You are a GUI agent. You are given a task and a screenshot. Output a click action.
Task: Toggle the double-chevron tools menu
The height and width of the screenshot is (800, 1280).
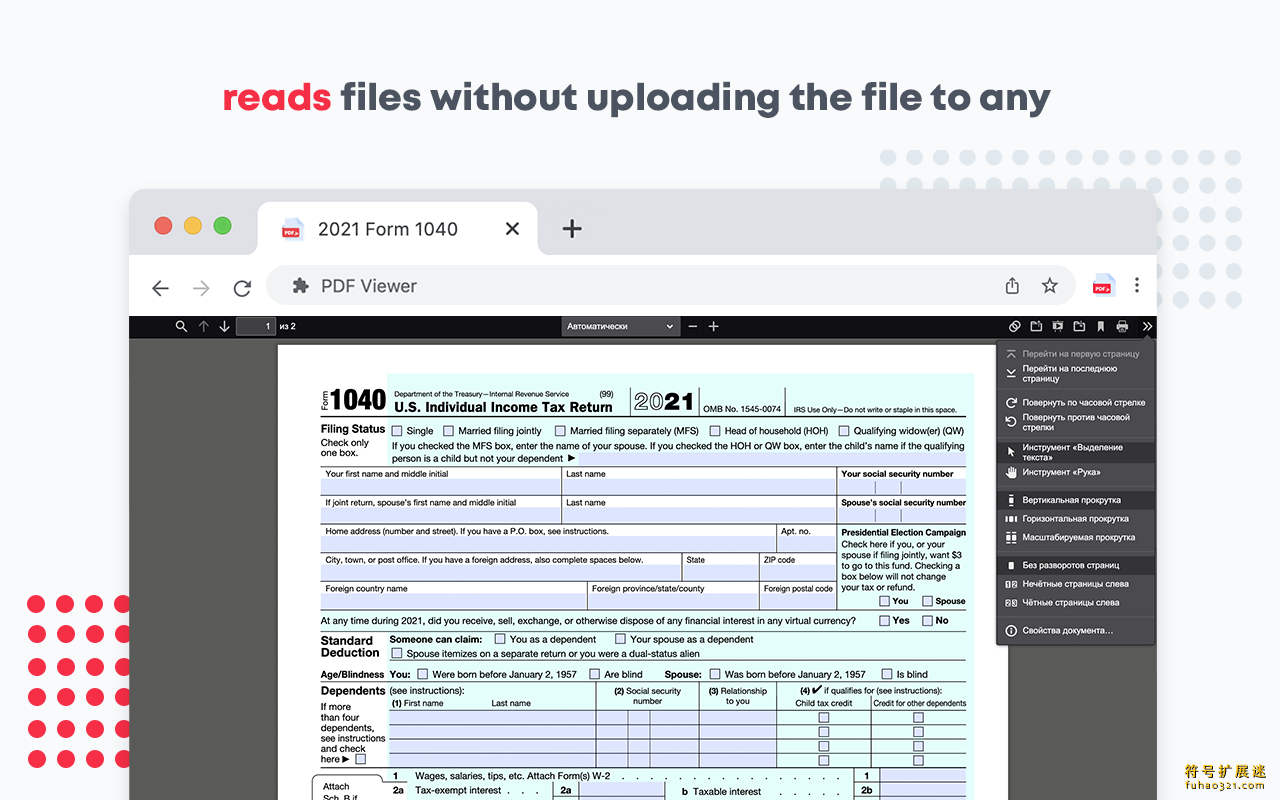pos(1147,326)
